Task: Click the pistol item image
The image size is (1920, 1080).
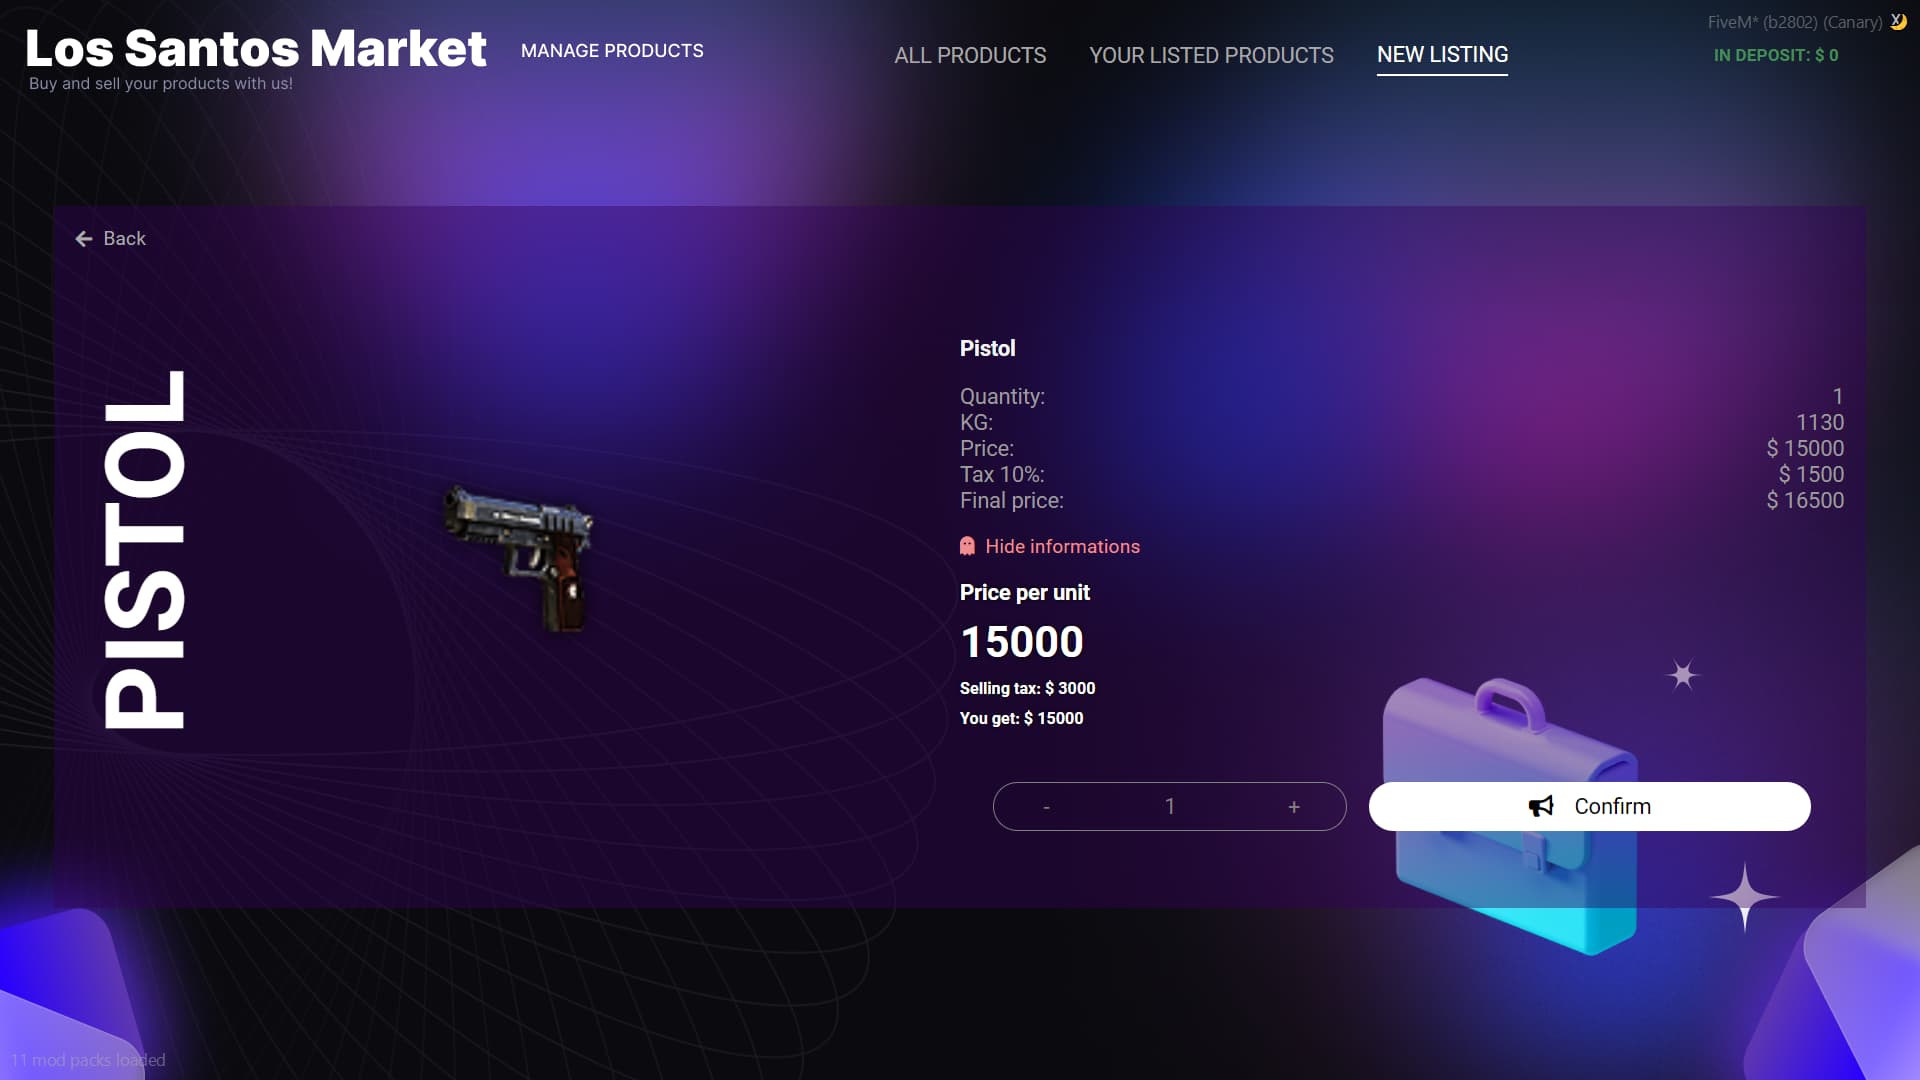Action: click(519, 556)
